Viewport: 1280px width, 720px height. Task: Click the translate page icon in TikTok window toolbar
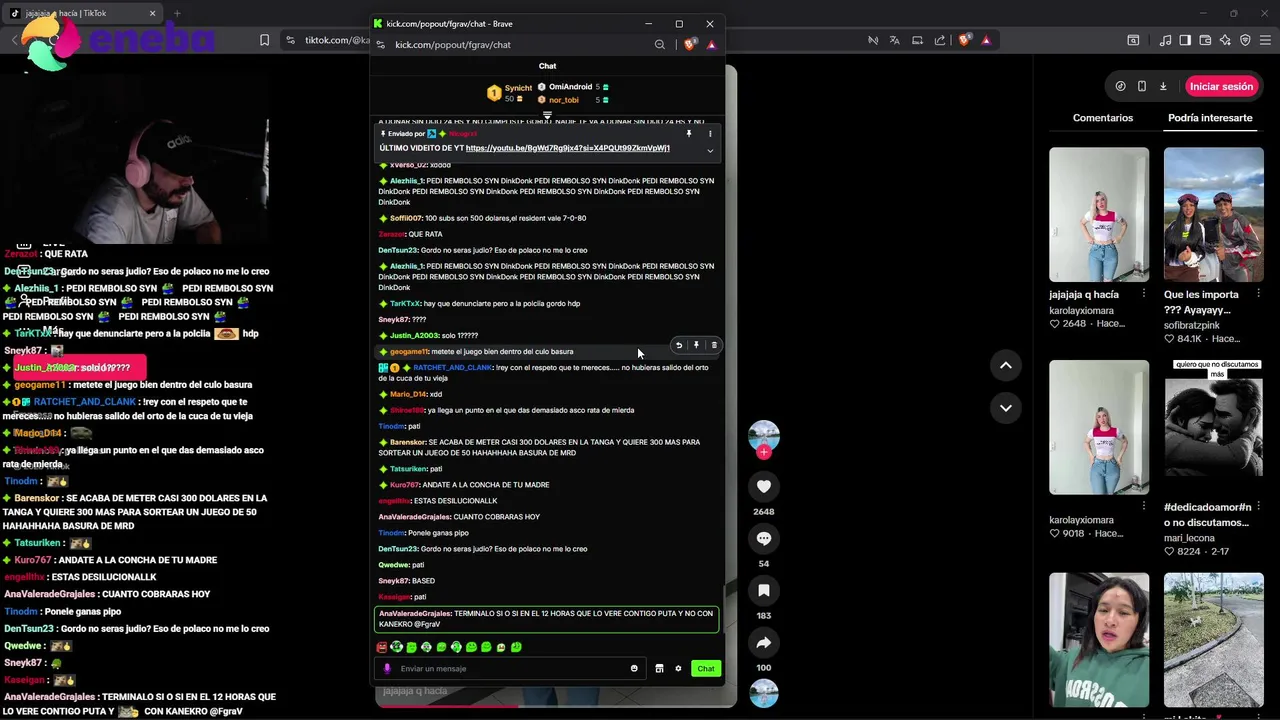point(895,40)
